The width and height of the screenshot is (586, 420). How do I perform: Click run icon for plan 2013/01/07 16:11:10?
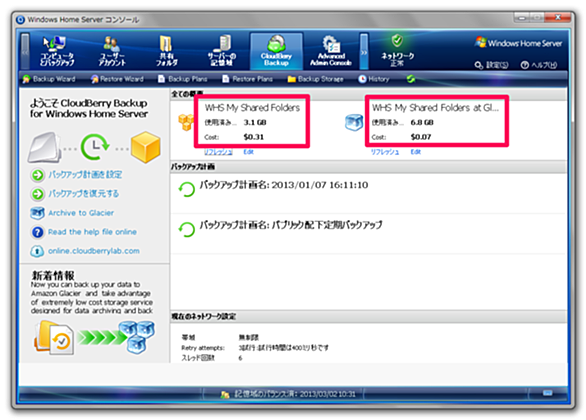[186, 189]
